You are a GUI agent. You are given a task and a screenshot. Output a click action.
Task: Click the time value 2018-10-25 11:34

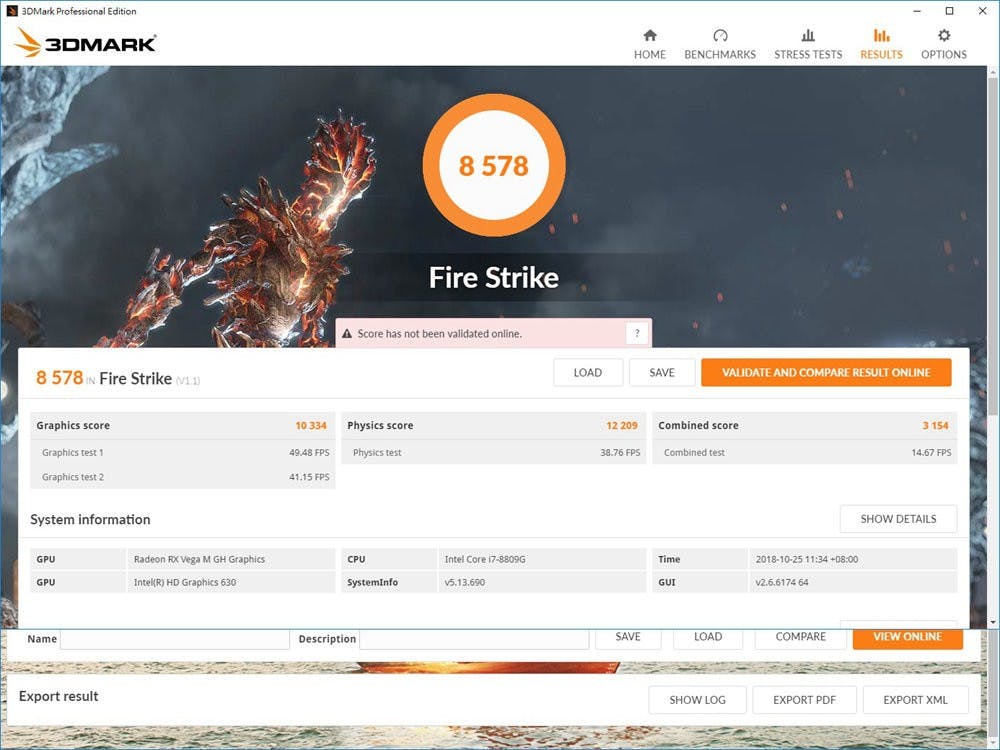(807, 559)
